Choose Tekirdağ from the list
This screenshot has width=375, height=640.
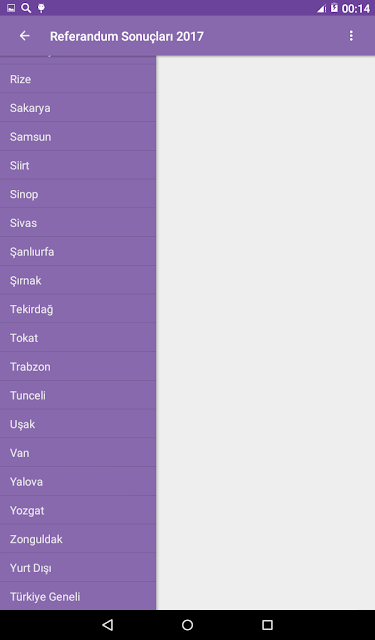coord(78,309)
